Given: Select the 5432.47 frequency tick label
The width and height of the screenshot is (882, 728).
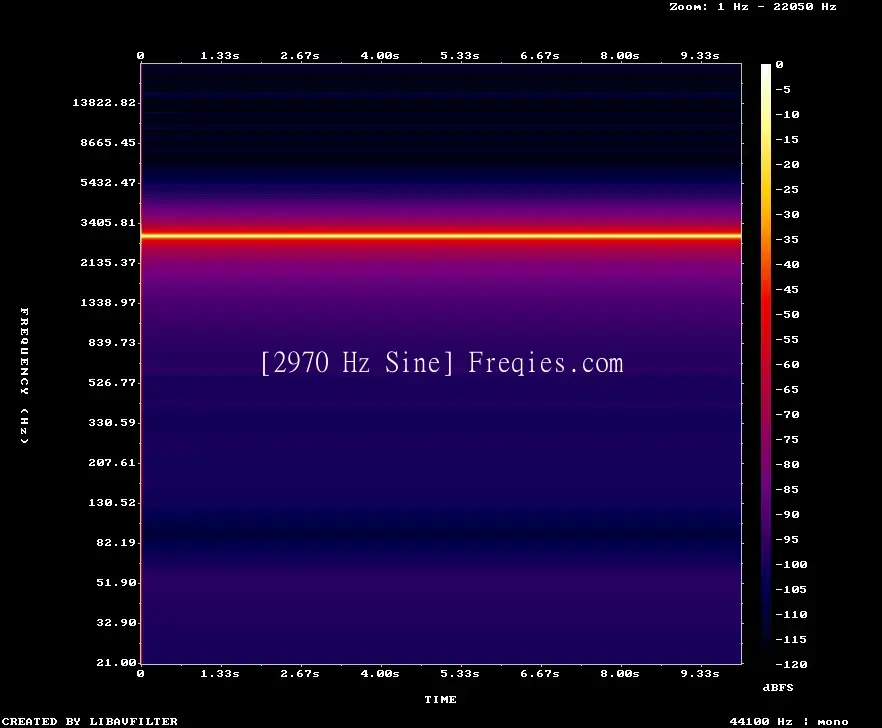Looking at the screenshot, I should (x=108, y=182).
